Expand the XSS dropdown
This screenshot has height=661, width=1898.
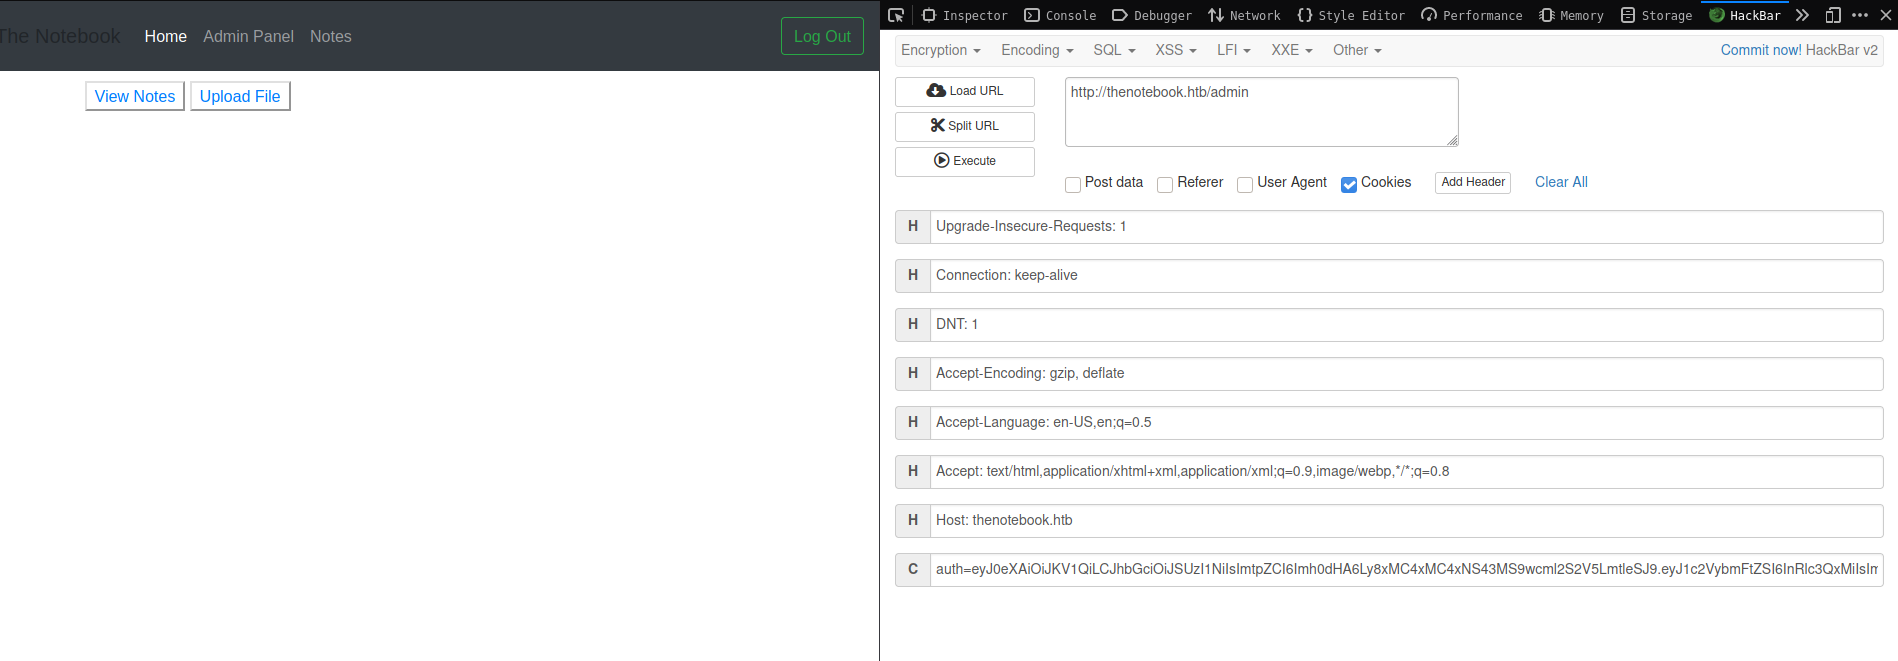click(x=1175, y=50)
